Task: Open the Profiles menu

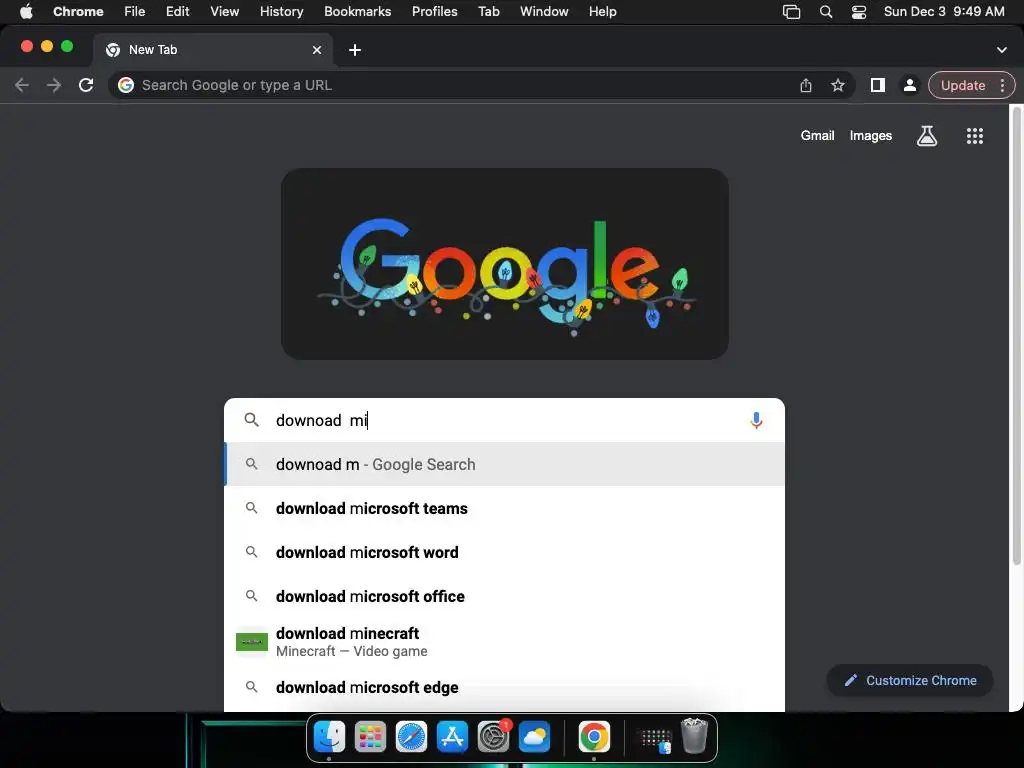Action: (434, 11)
